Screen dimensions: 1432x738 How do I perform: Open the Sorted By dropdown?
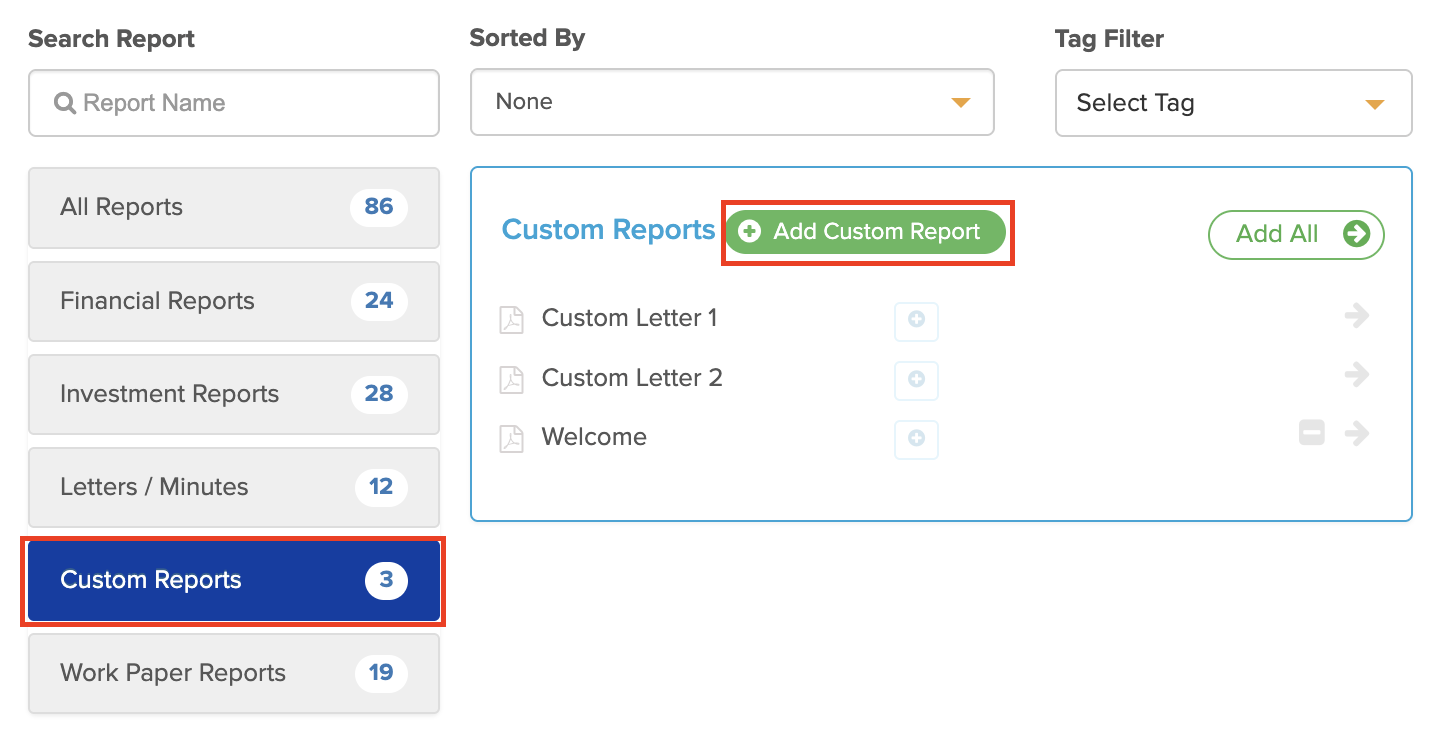pos(732,102)
